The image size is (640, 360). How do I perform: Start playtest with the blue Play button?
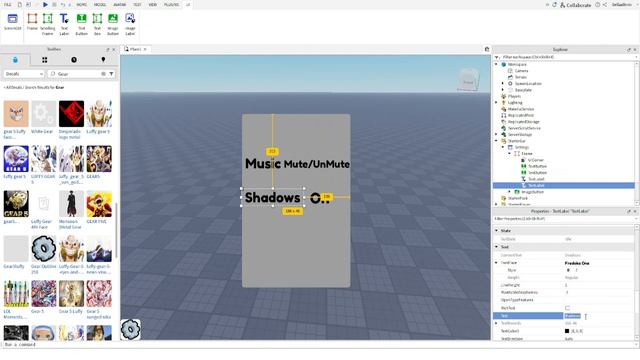pos(45,4)
